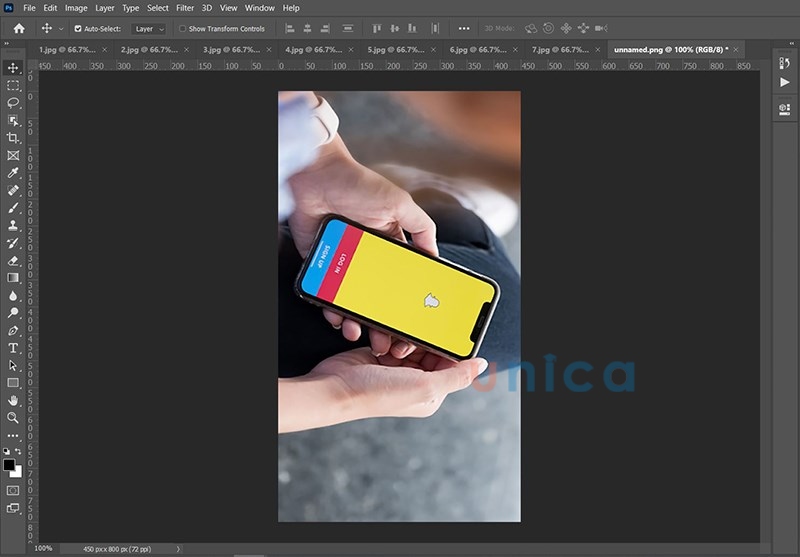Open the Auto-Select Layer dropdown
The width and height of the screenshot is (800, 557).
click(150, 29)
